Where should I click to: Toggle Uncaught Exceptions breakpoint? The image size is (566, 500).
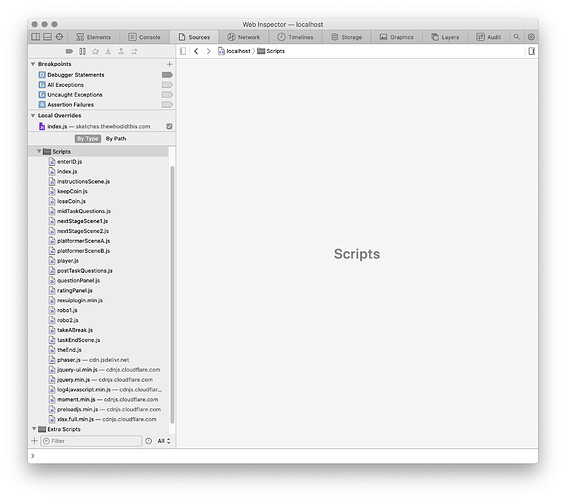(167, 95)
